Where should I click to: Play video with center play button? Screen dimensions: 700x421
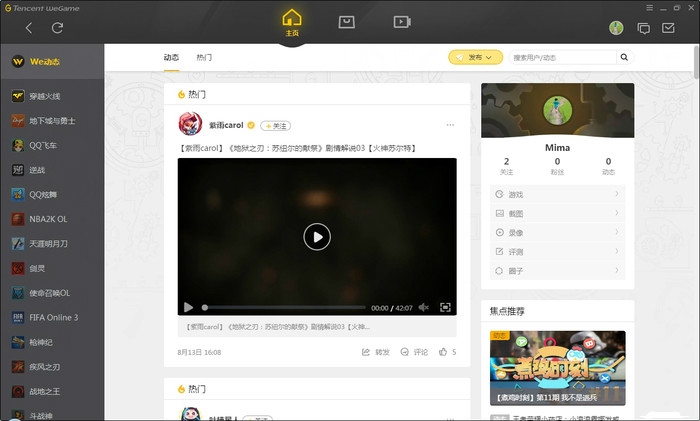(317, 237)
